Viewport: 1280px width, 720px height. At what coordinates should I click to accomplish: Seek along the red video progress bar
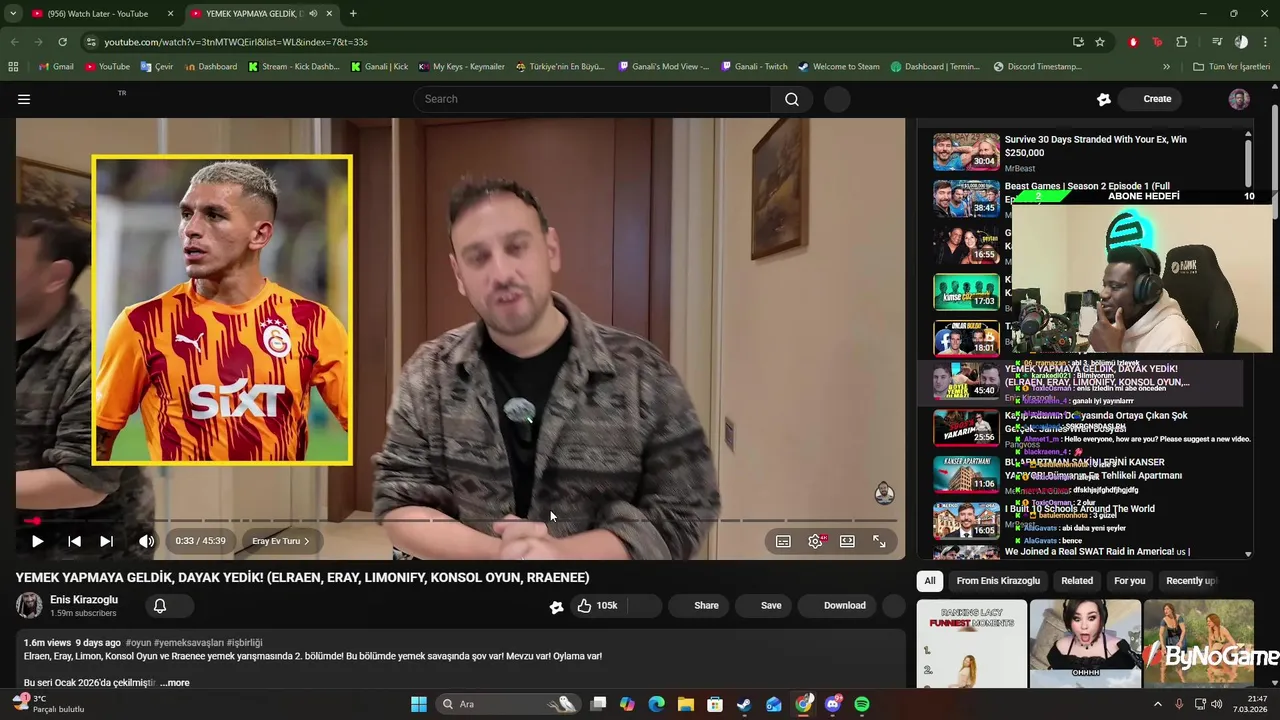460,521
